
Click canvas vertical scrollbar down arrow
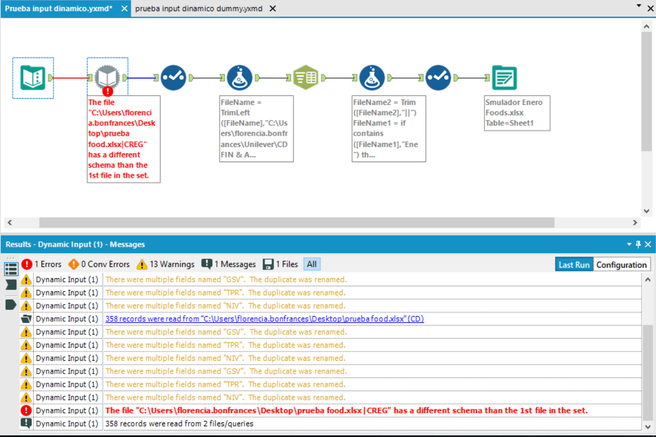tap(646, 211)
